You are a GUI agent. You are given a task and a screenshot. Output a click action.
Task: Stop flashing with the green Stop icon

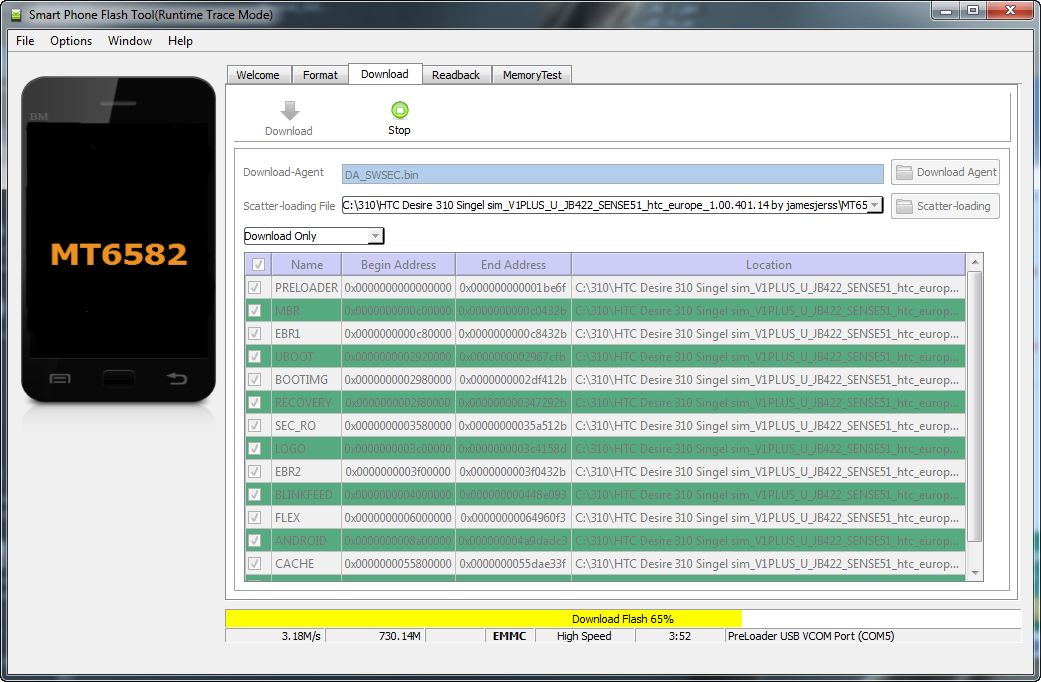click(400, 110)
